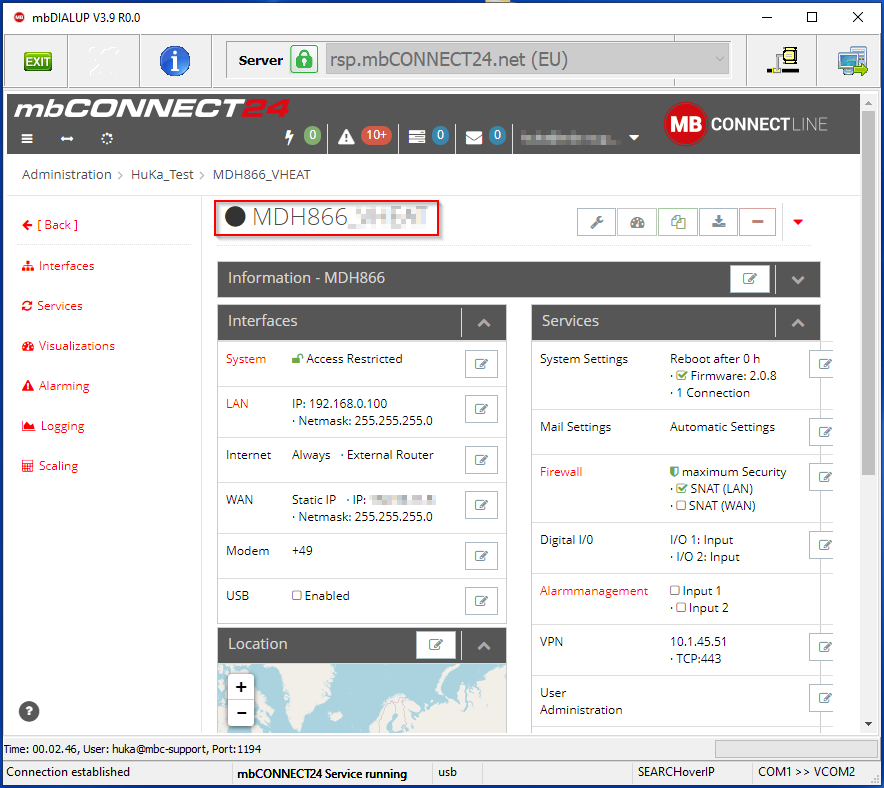Image resolution: width=884 pixels, height=788 pixels.
Task: Click the dotted circle refresh icon
Action: click(x=107, y=138)
